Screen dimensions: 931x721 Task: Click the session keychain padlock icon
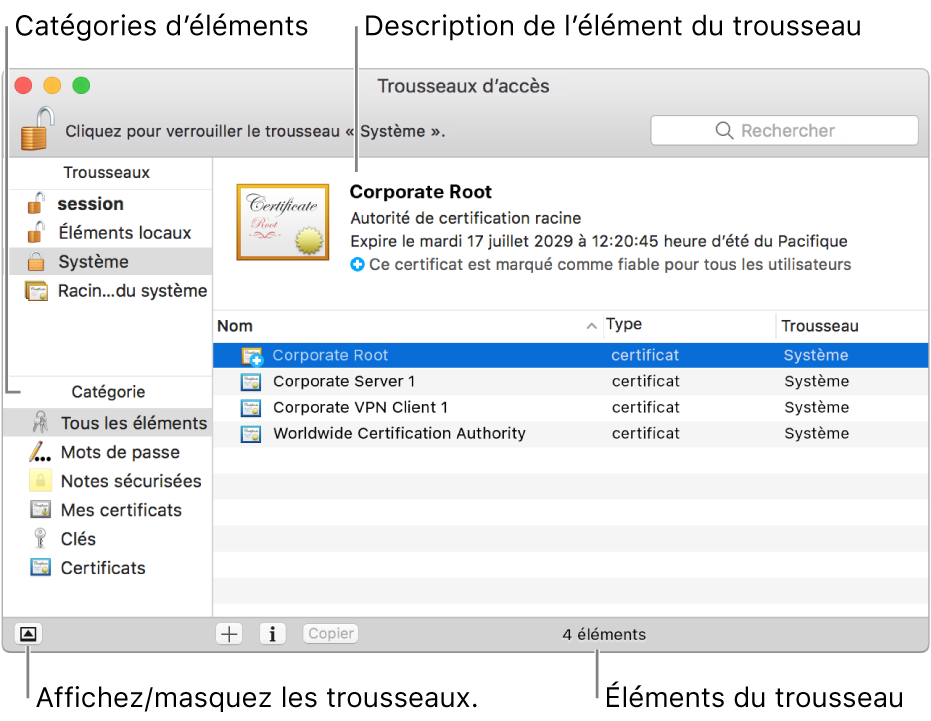[36, 203]
